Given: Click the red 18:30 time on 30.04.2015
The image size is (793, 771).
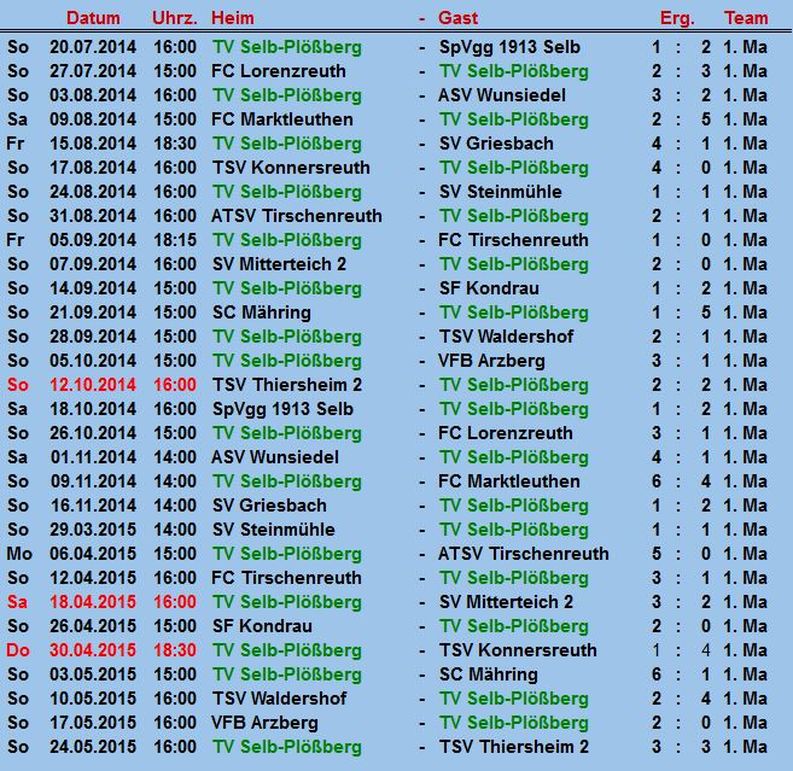Looking at the screenshot, I should coord(175,650).
